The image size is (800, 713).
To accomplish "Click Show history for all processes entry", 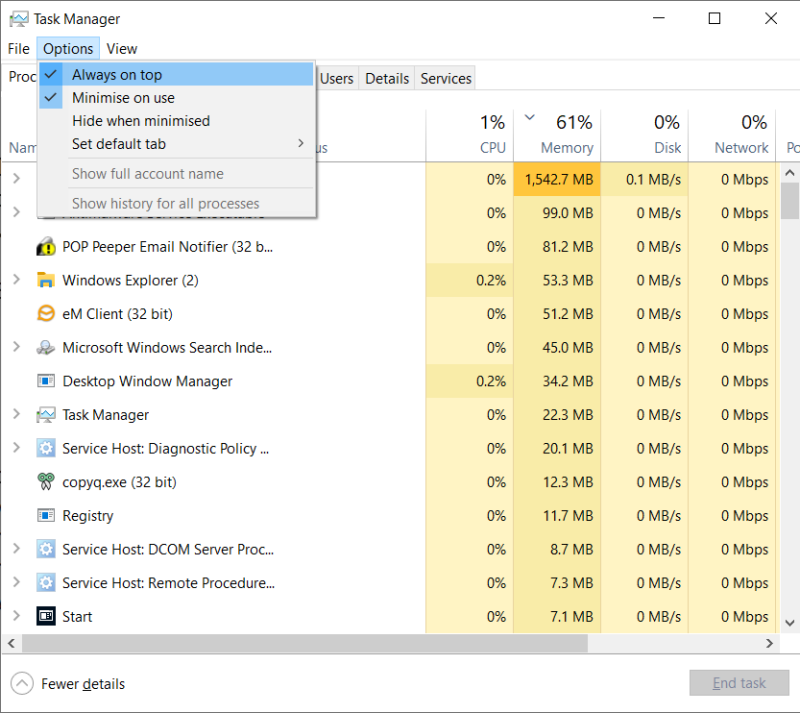I will pos(177,204).
